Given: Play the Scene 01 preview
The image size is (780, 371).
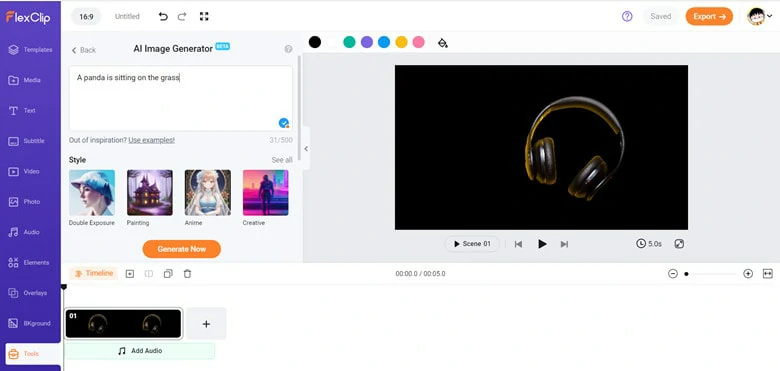Looking at the screenshot, I should pos(472,244).
